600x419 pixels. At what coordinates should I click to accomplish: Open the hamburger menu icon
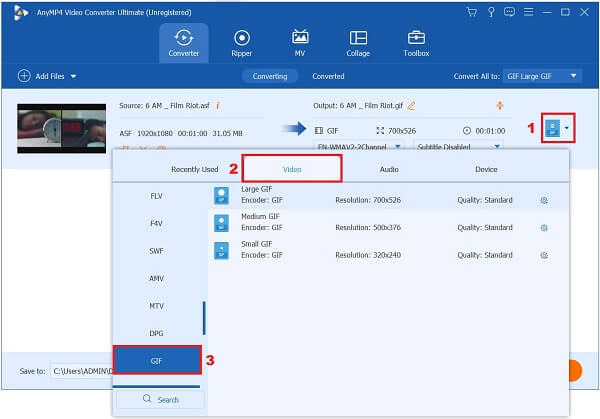528,12
